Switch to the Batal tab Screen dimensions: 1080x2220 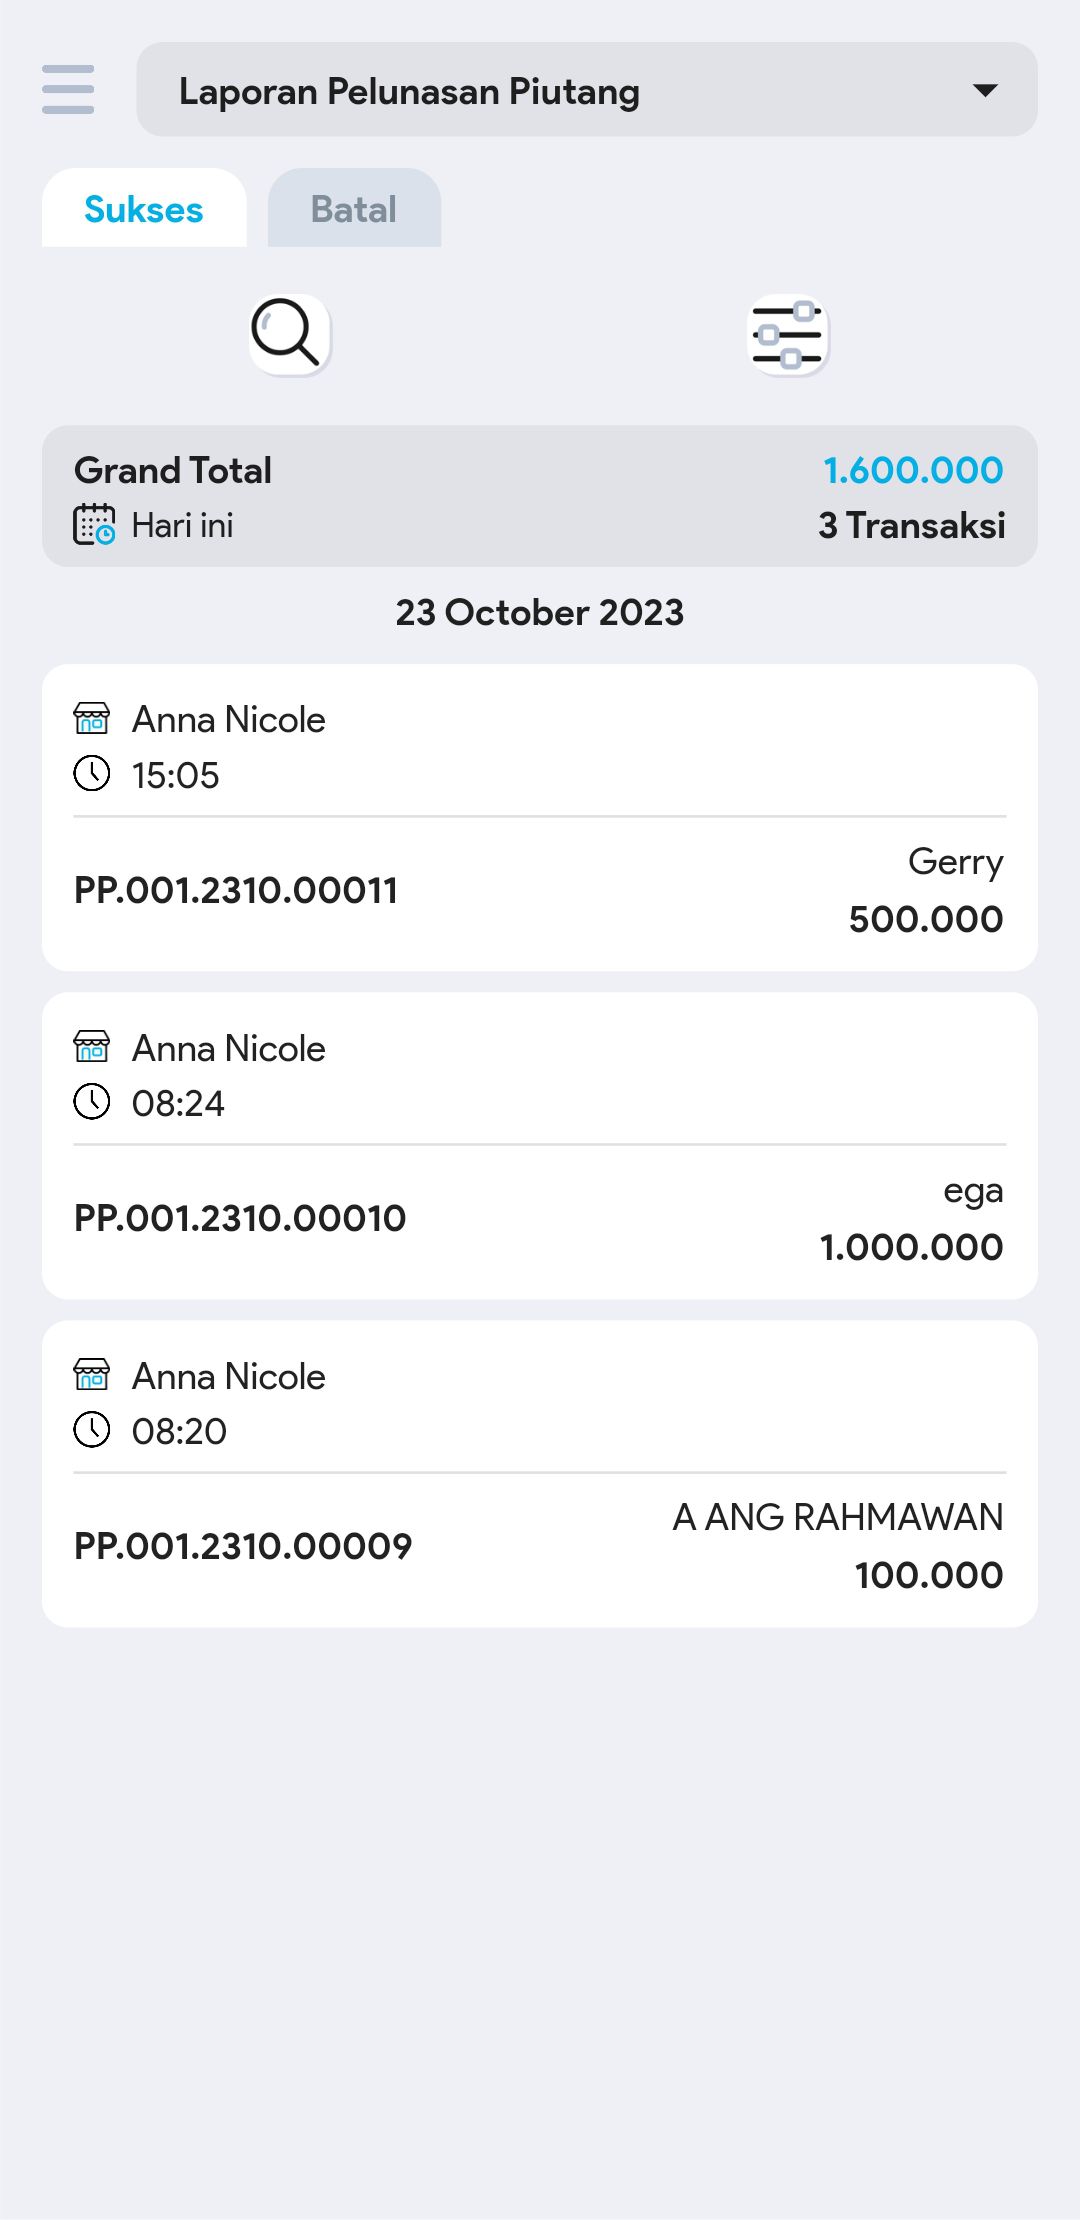pos(354,209)
